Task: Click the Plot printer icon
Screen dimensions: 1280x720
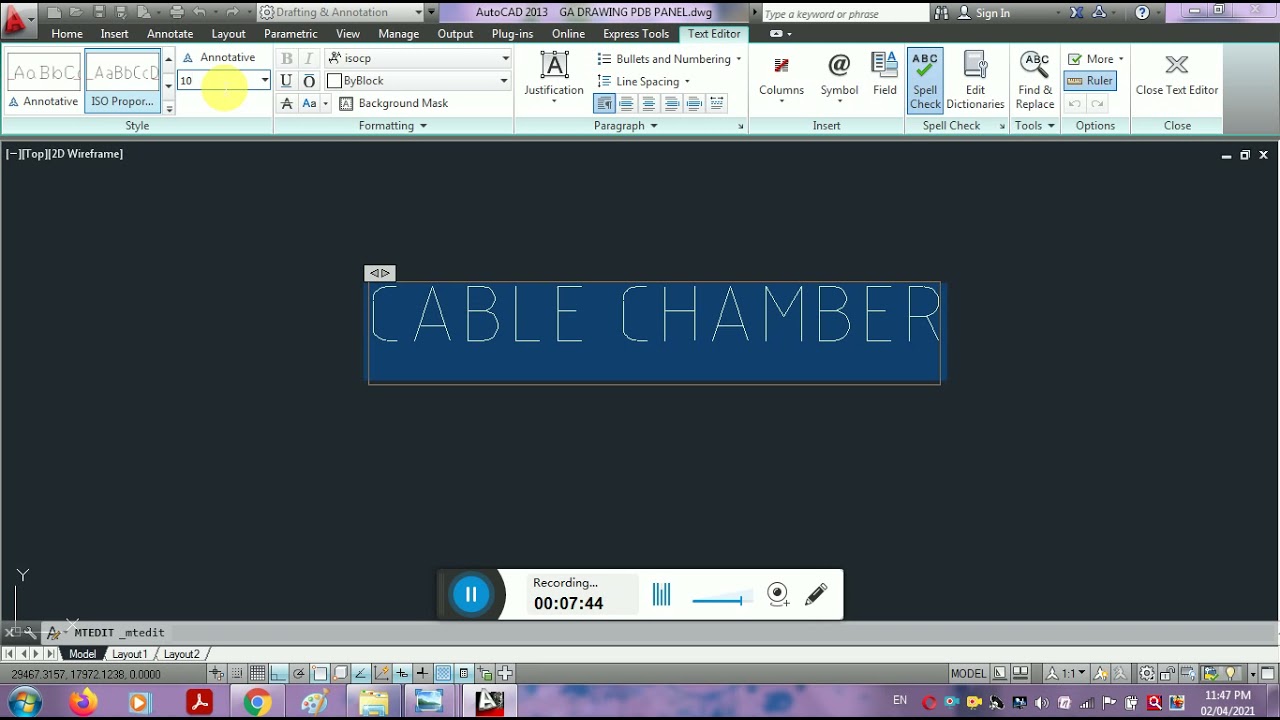Action: tap(177, 12)
